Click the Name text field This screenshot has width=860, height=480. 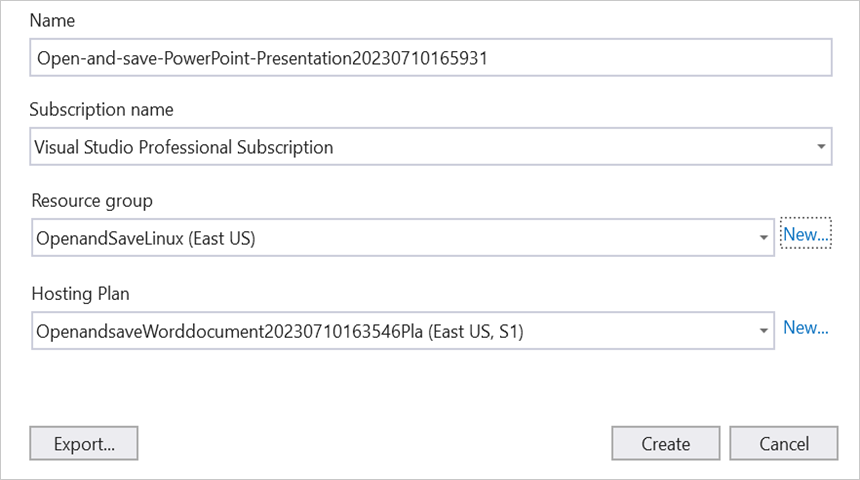click(430, 58)
